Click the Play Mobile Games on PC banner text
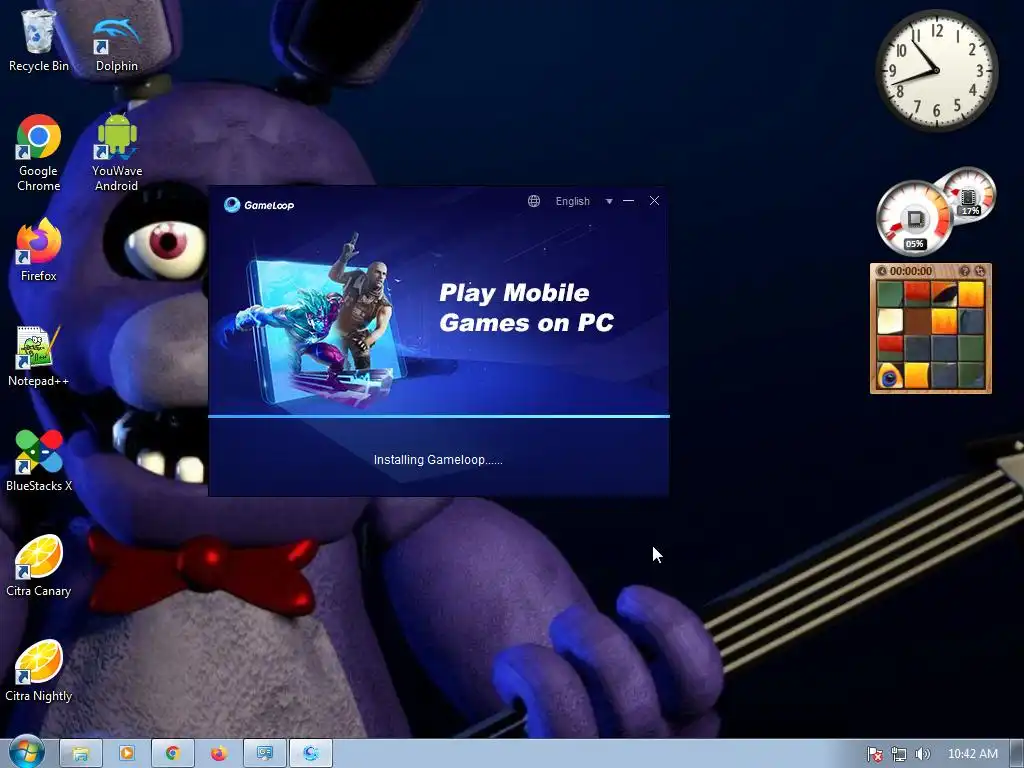This screenshot has width=1024, height=768. [526, 308]
